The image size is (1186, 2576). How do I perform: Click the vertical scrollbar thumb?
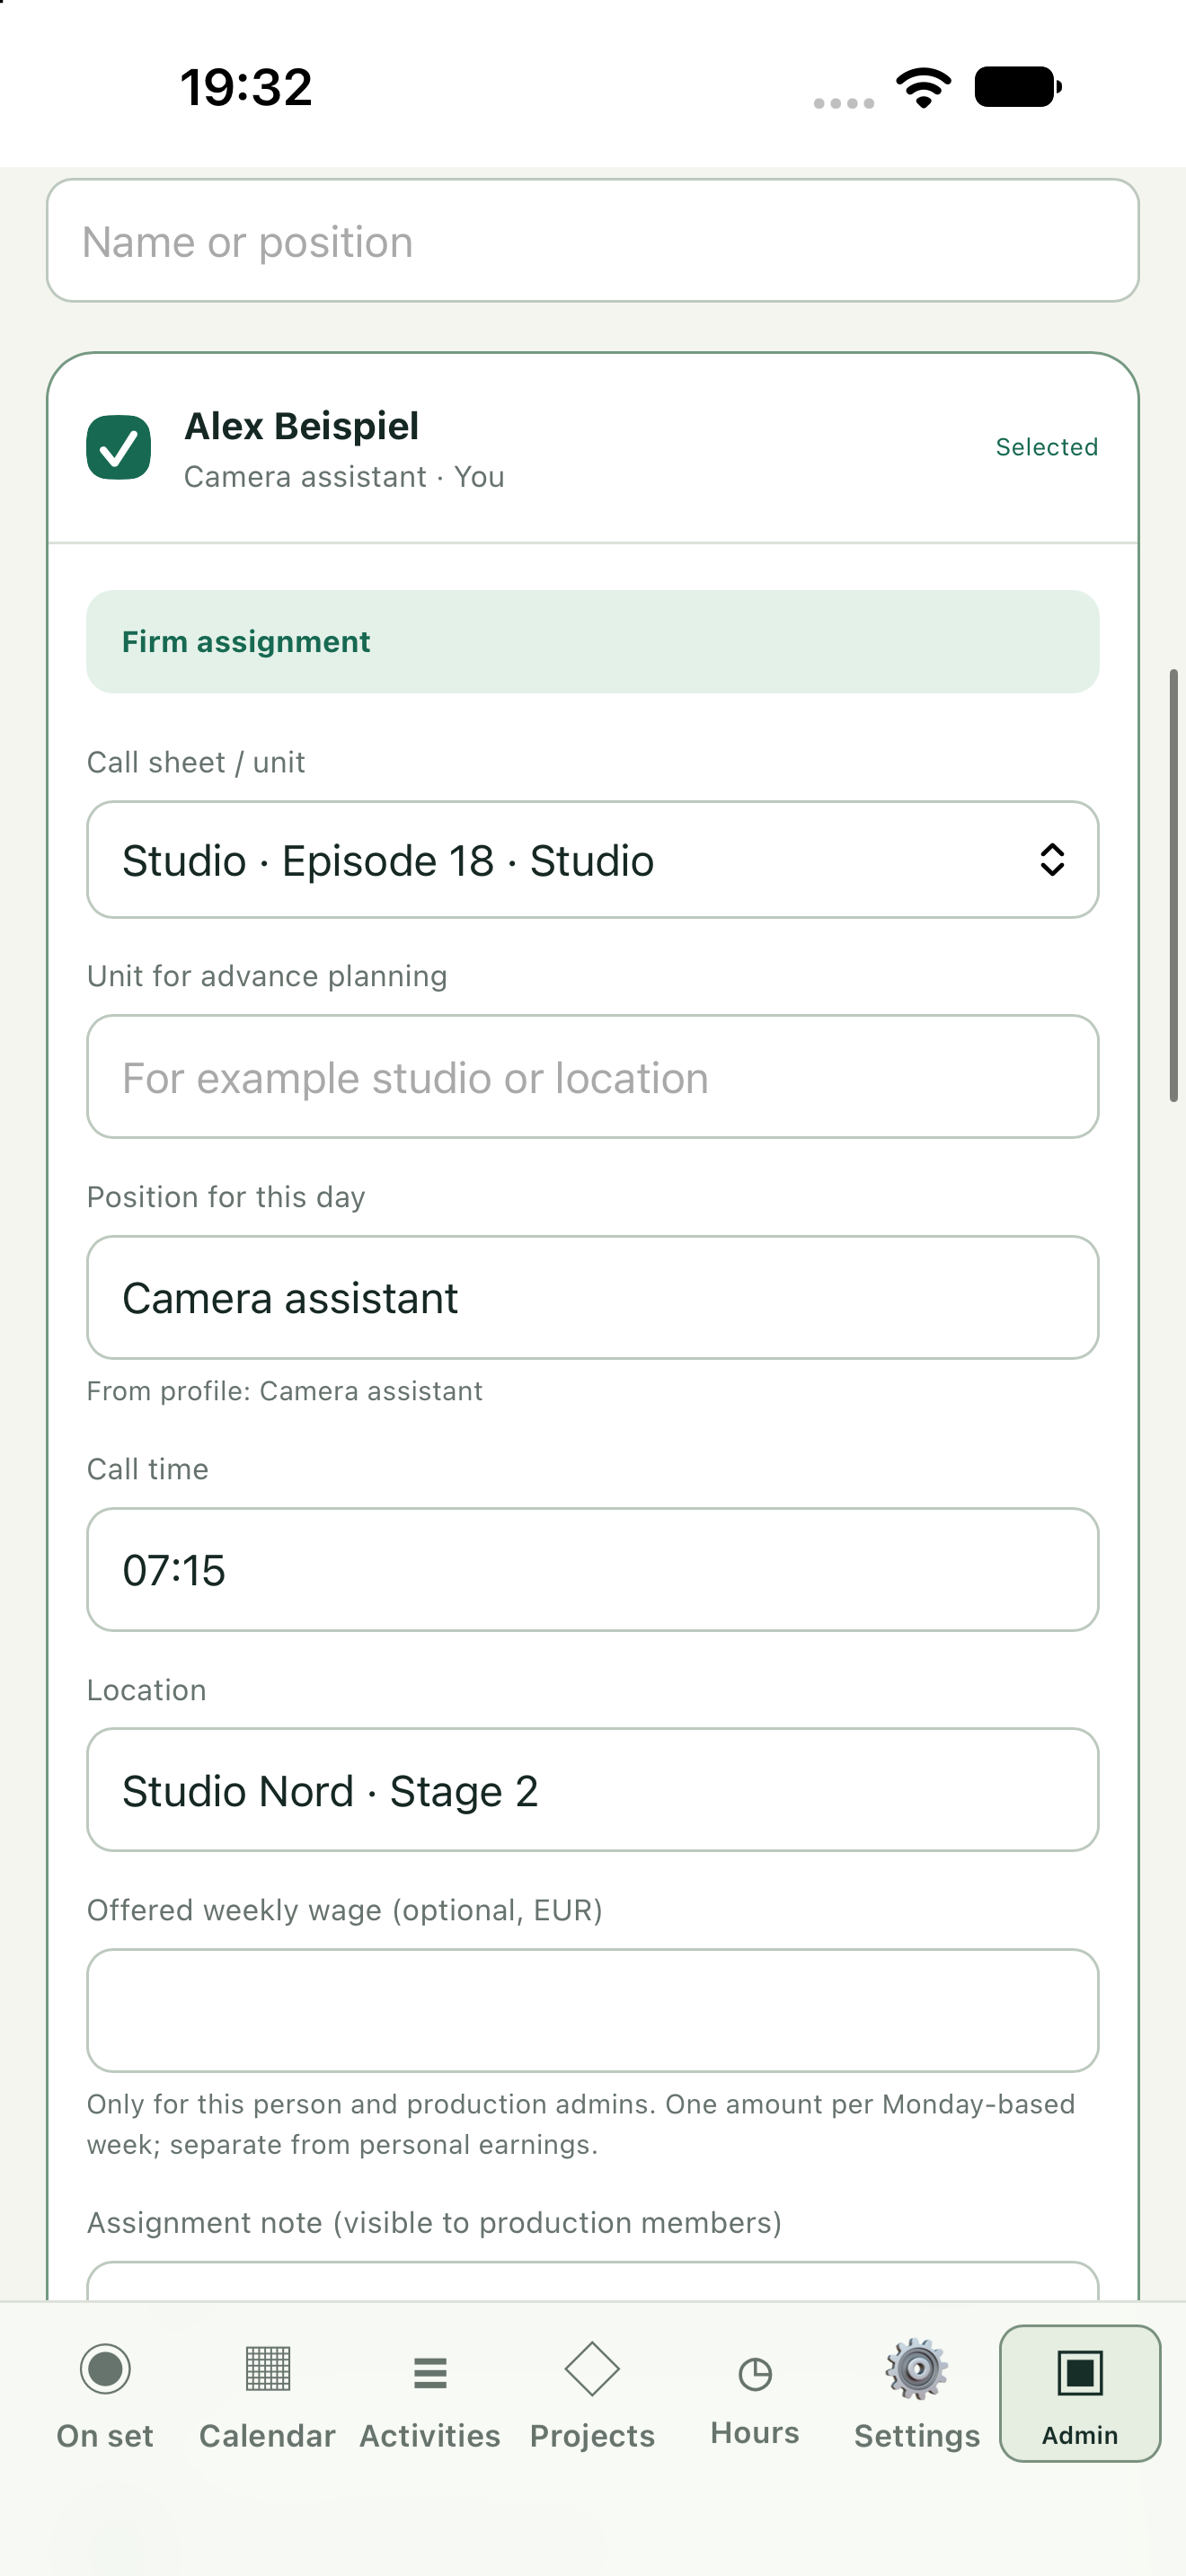tap(1174, 886)
